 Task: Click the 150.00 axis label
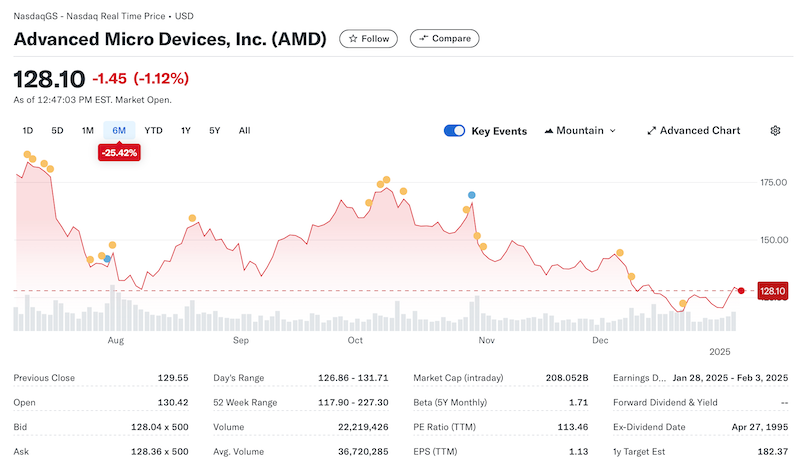(x=773, y=240)
